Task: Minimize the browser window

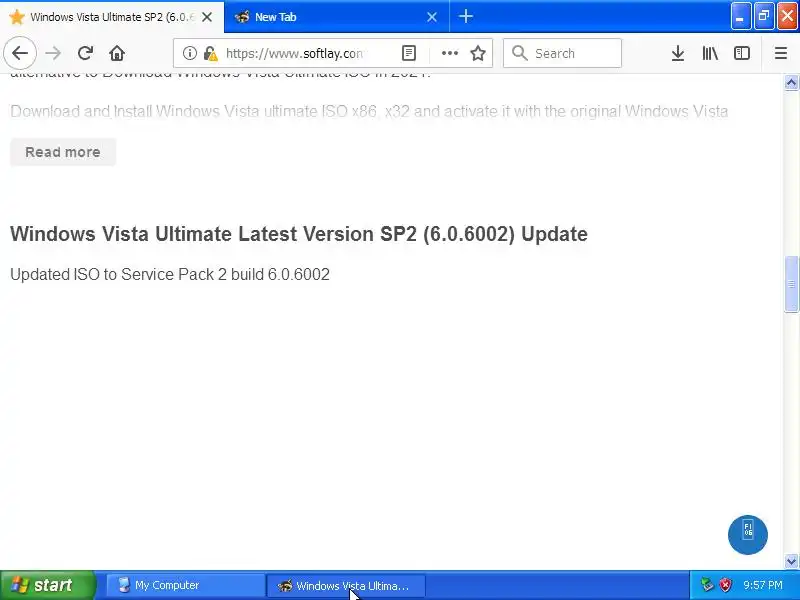Action: coord(741,16)
